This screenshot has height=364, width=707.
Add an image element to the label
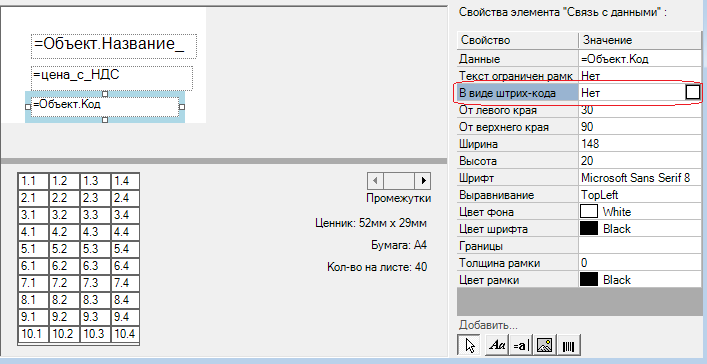[545, 345]
